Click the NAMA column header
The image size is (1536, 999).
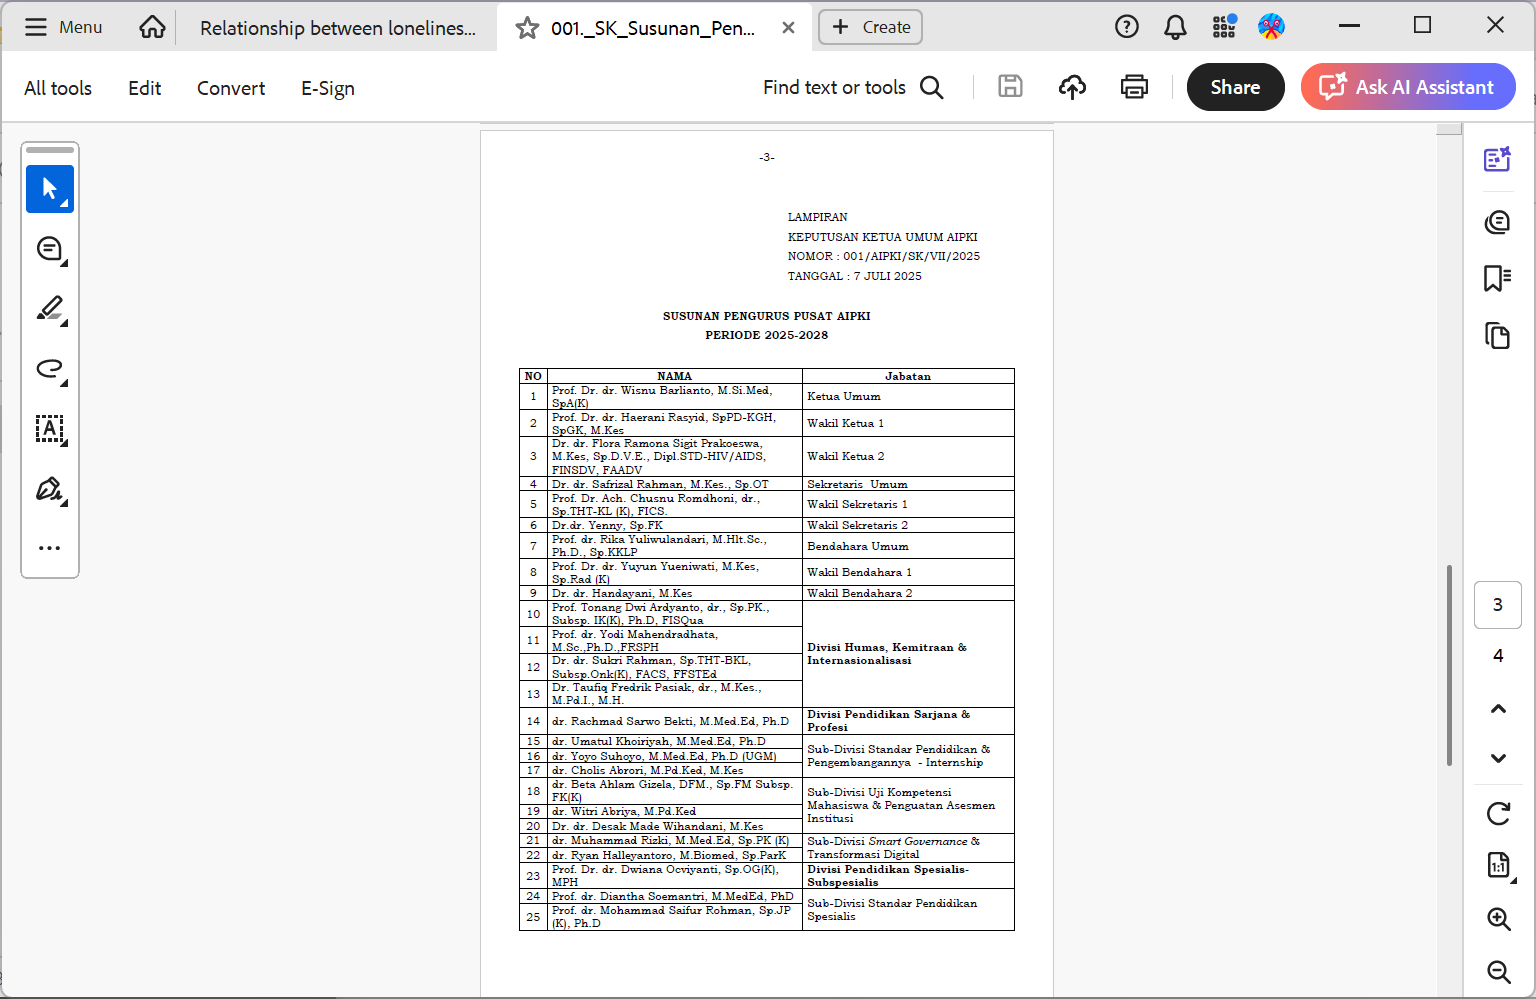coord(675,376)
